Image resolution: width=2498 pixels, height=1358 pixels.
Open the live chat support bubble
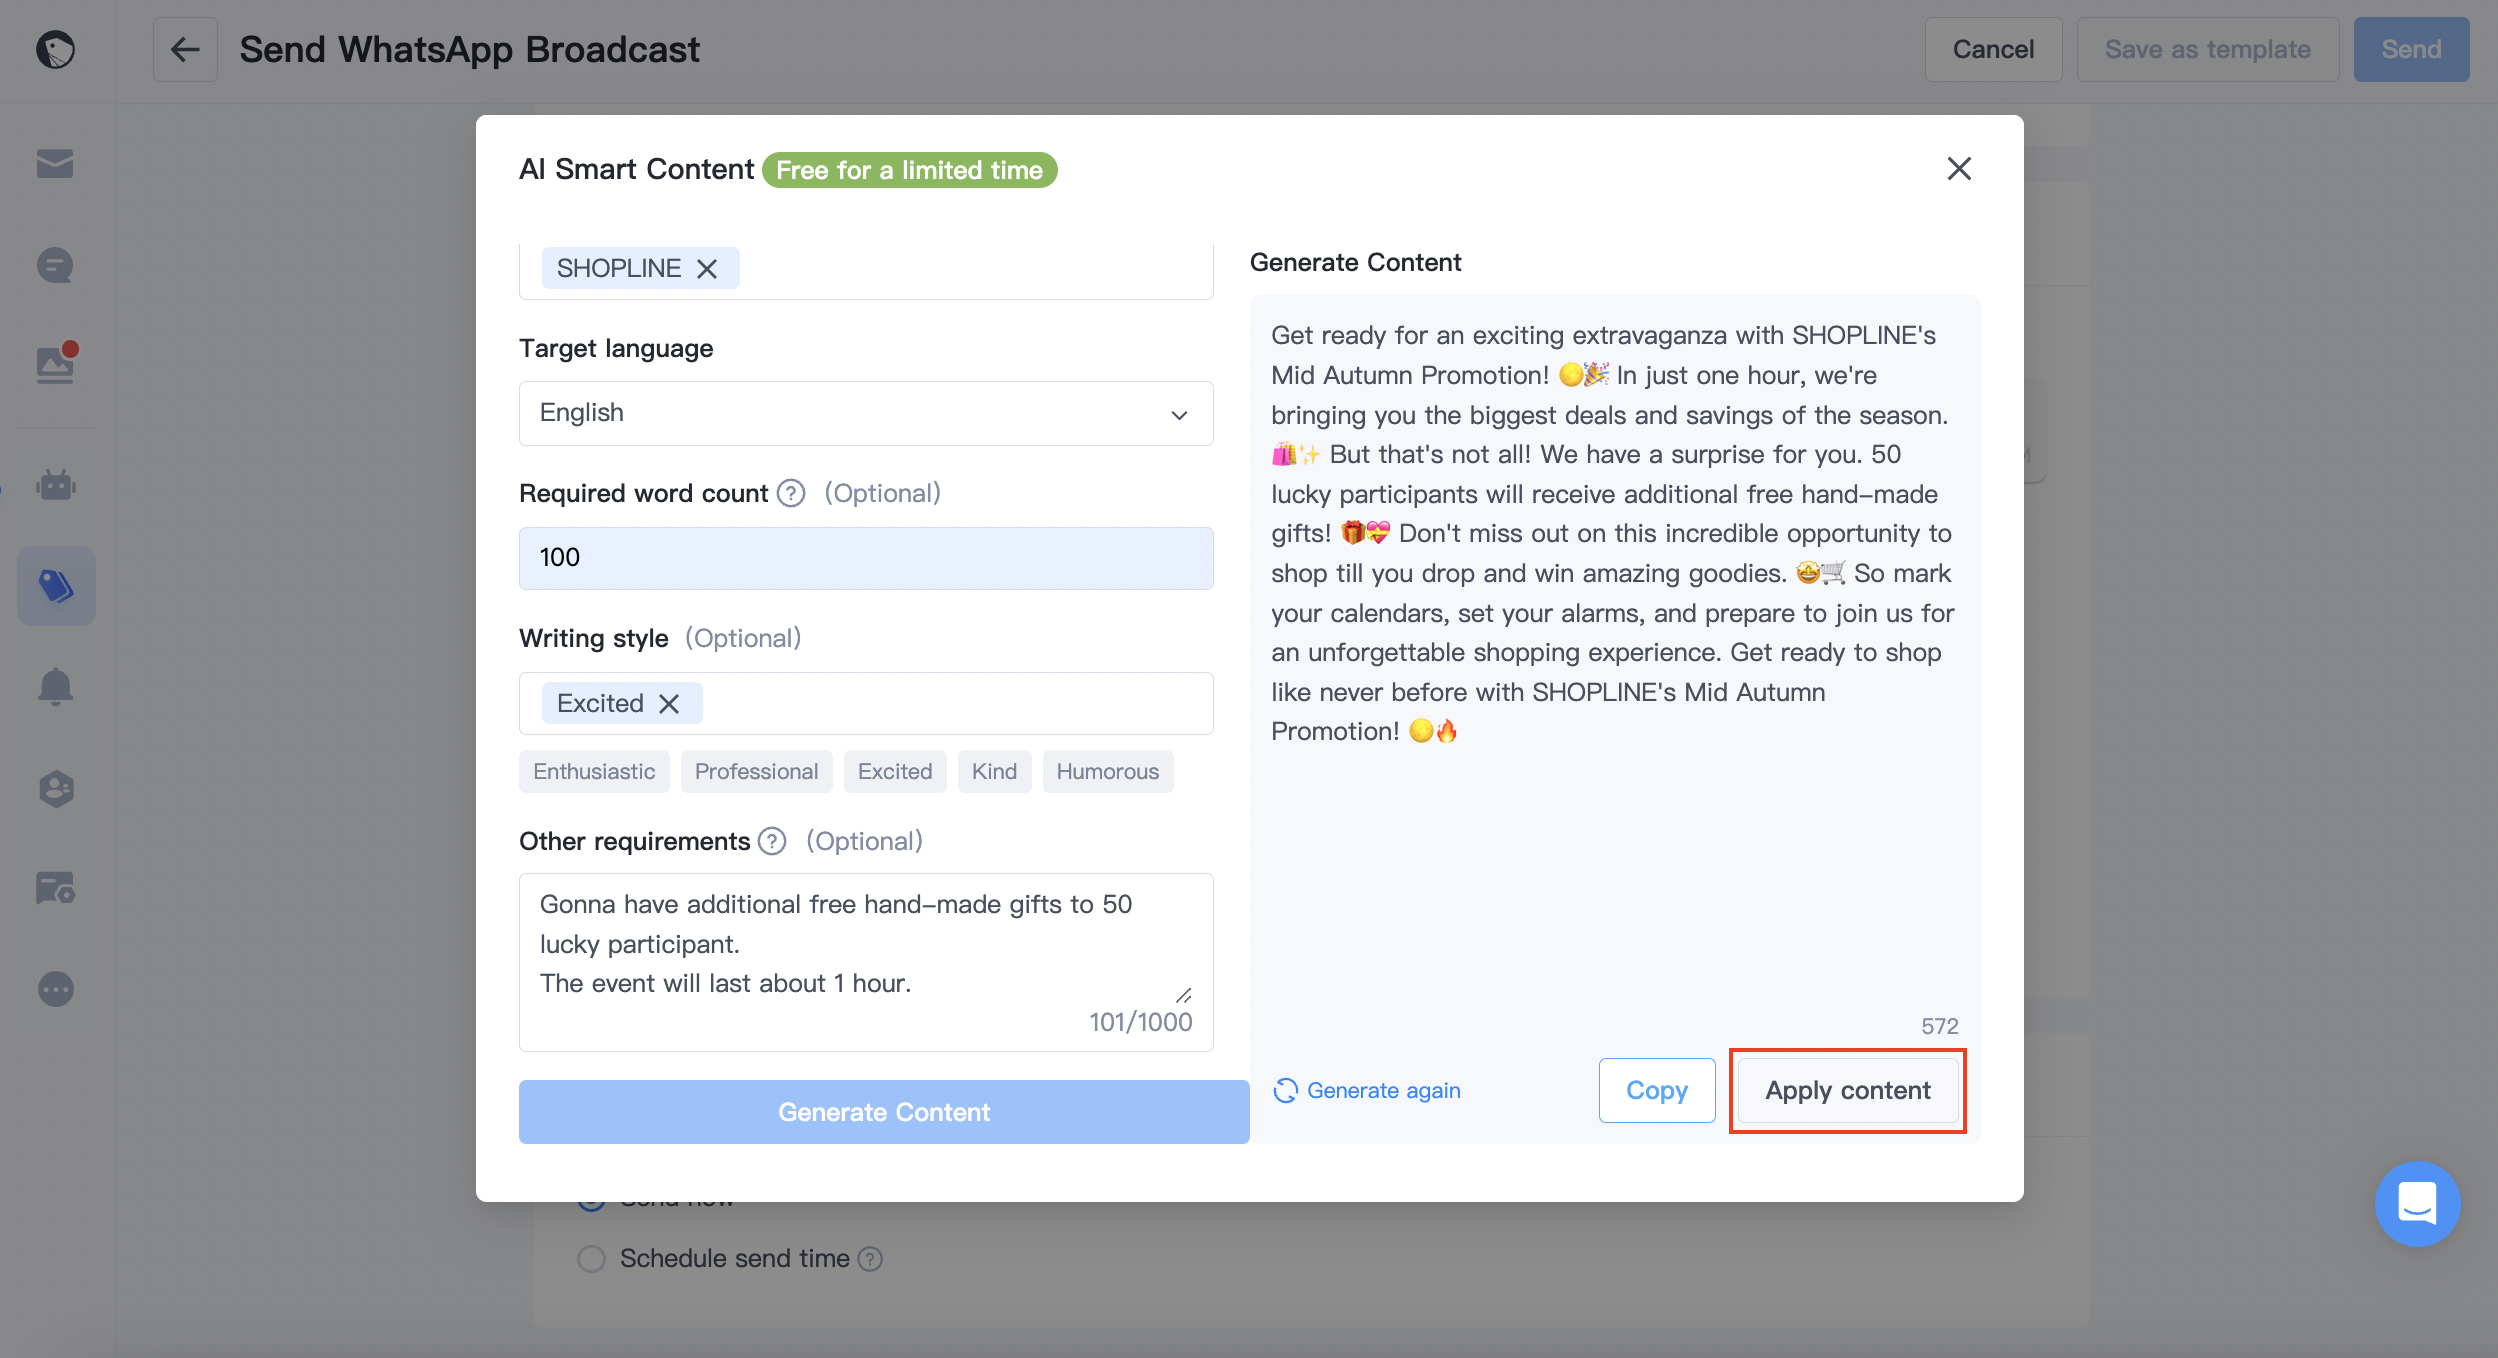pyautogui.click(x=2417, y=1203)
